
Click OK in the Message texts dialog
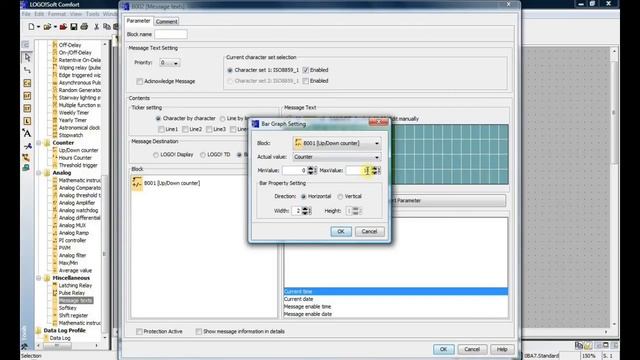[443, 349]
